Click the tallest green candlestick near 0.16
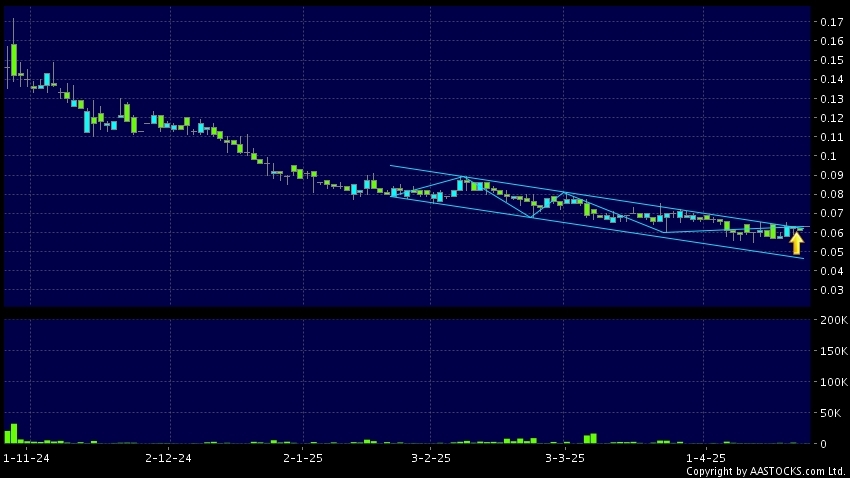850x478 pixels. [14, 60]
